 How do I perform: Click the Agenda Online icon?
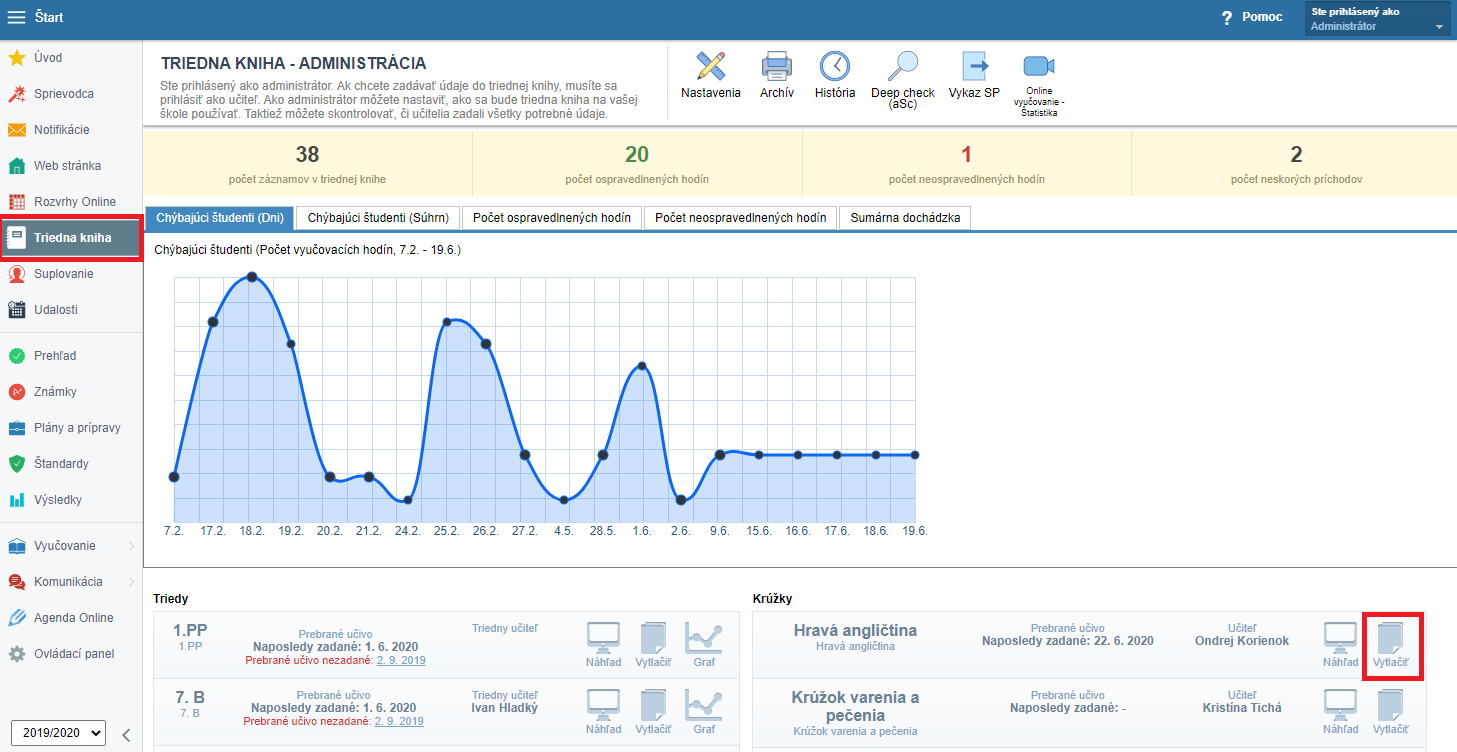tap(16, 618)
